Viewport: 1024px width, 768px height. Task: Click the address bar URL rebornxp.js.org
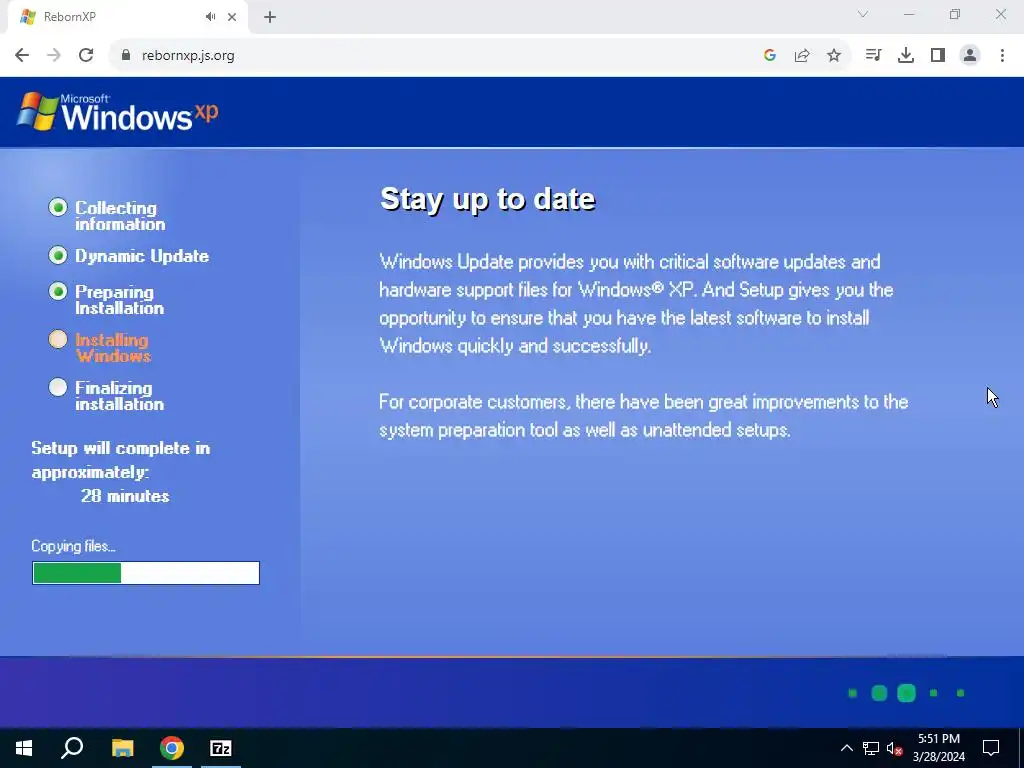pos(188,56)
